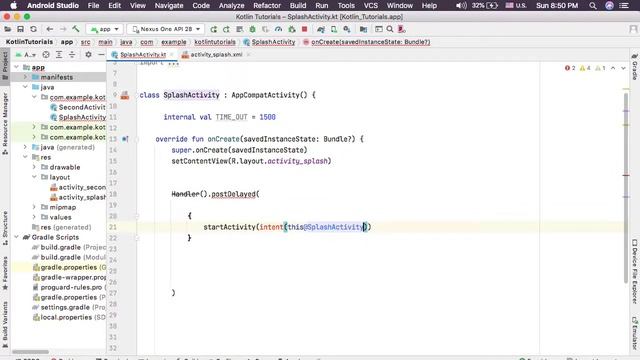Open the VCS menu
640x360 pixels.
[370, 6]
